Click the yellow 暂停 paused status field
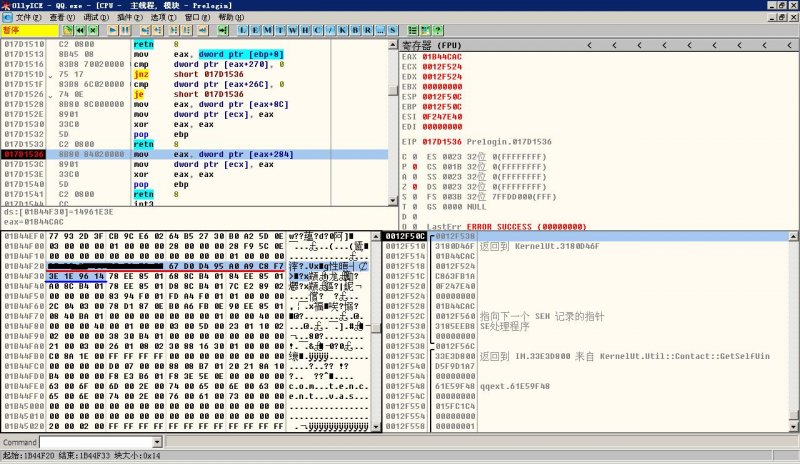Screen dimensions: 800x464 click(x=30, y=30)
